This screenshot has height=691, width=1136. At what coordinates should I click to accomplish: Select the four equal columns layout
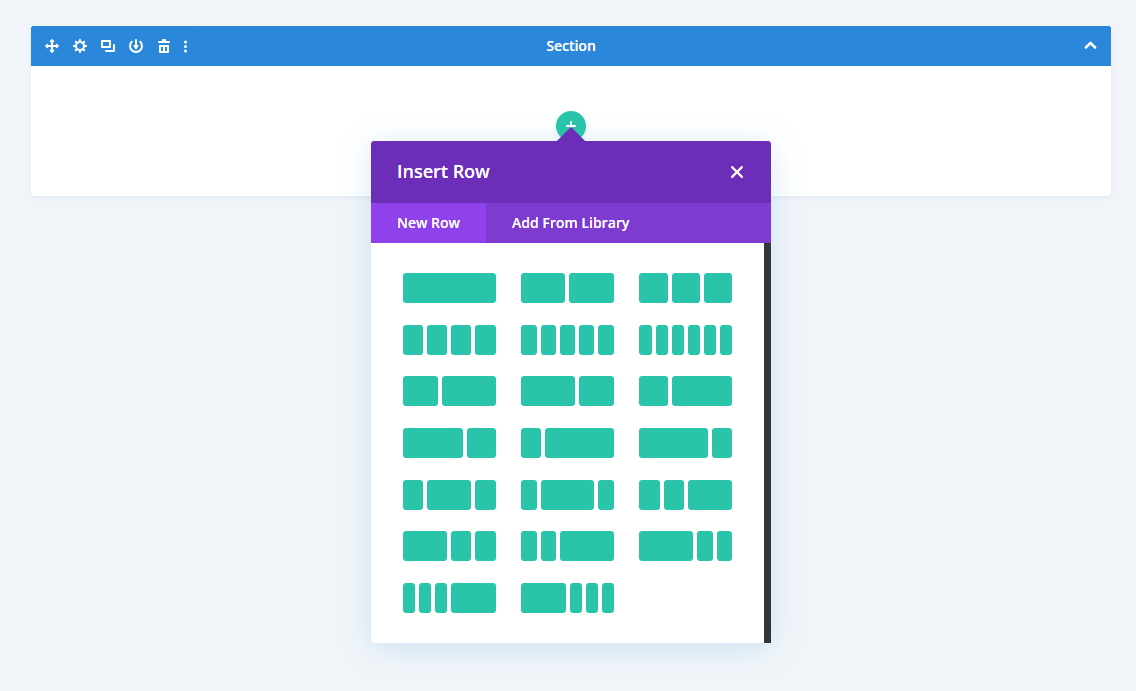tap(449, 340)
